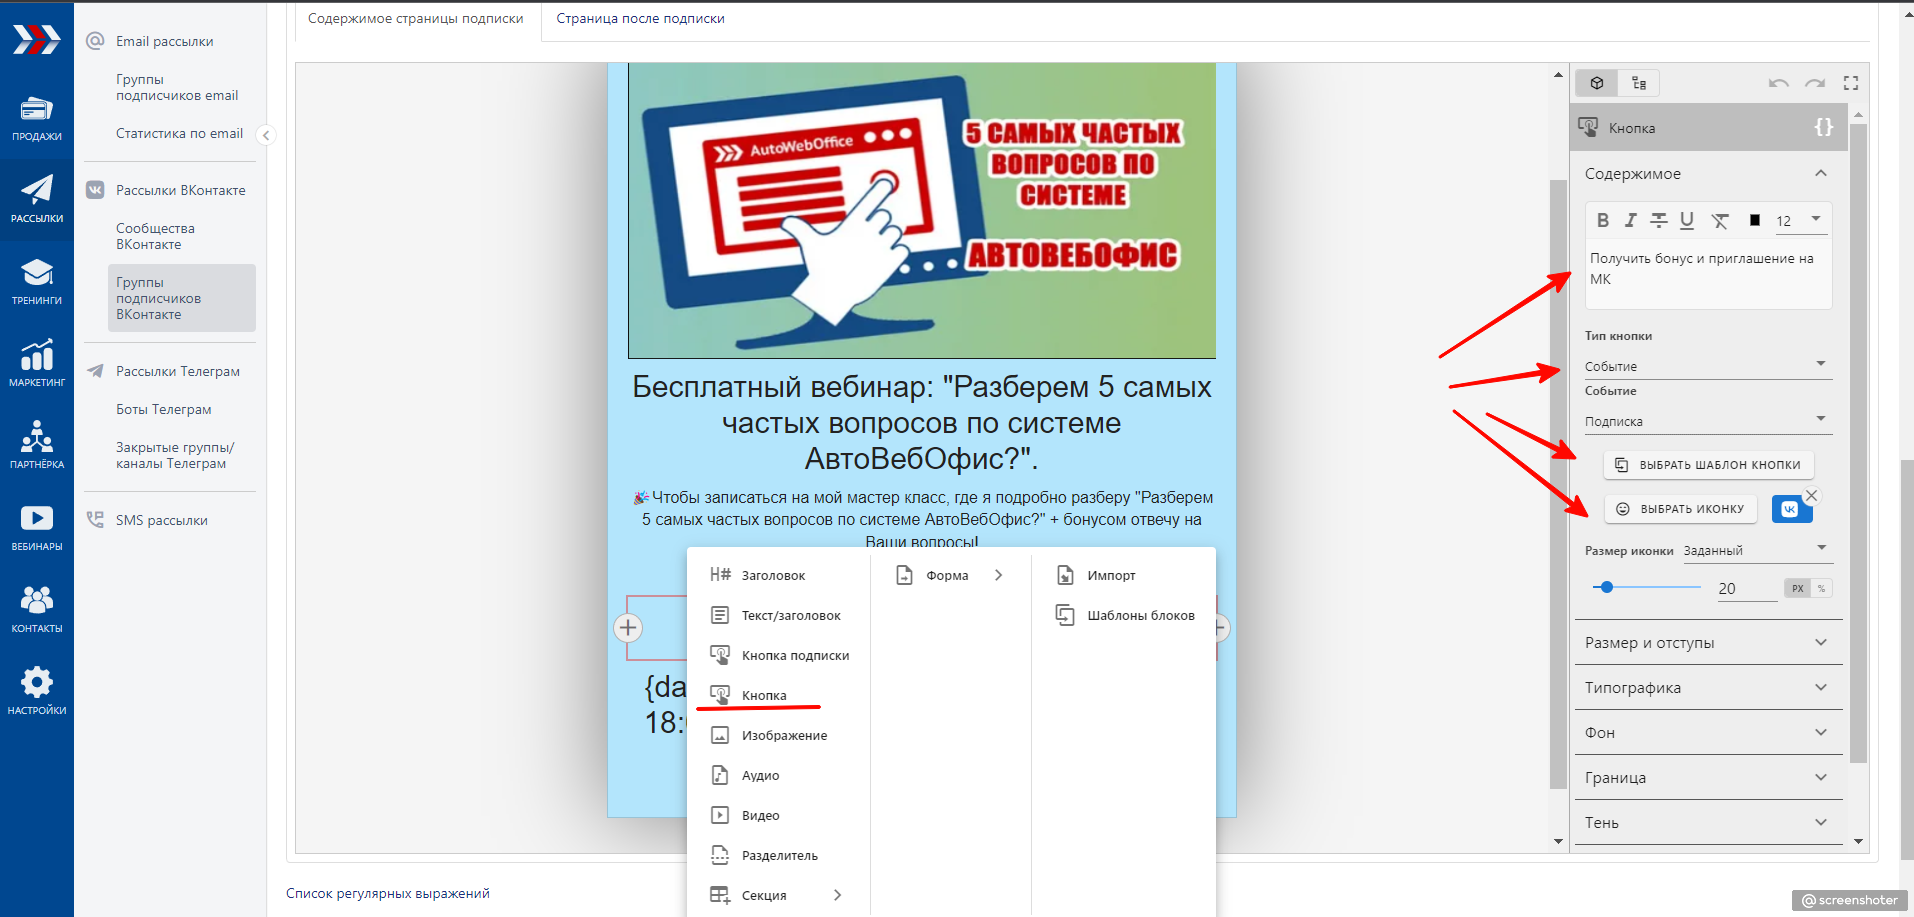Toggle bold formatting in text editor
Viewport: 1914px width, 917px height.
1603,221
